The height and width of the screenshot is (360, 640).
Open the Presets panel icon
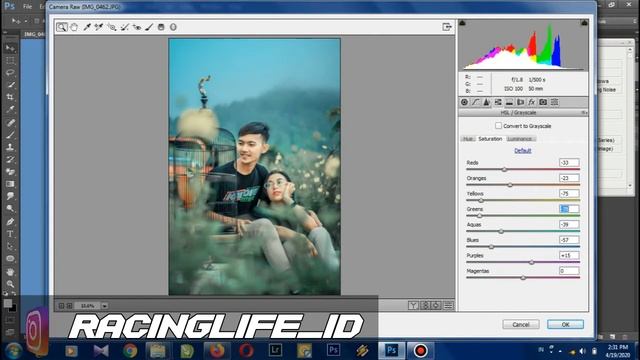click(x=554, y=102)
